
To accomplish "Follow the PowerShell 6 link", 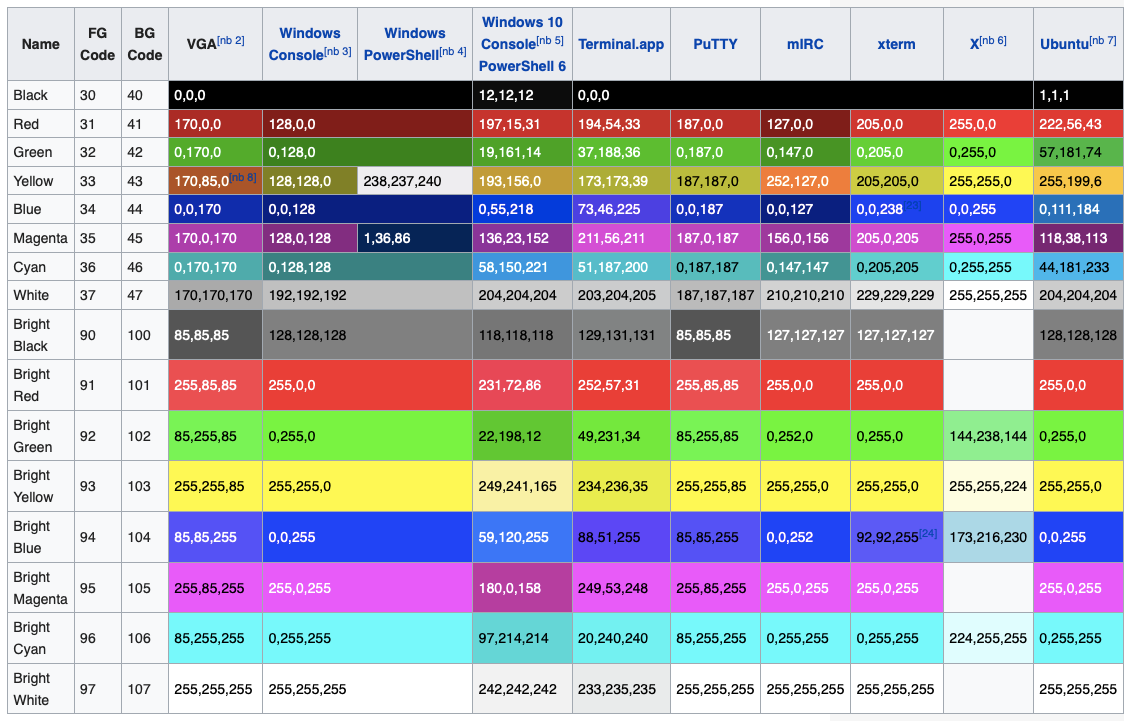I will 523,66.
